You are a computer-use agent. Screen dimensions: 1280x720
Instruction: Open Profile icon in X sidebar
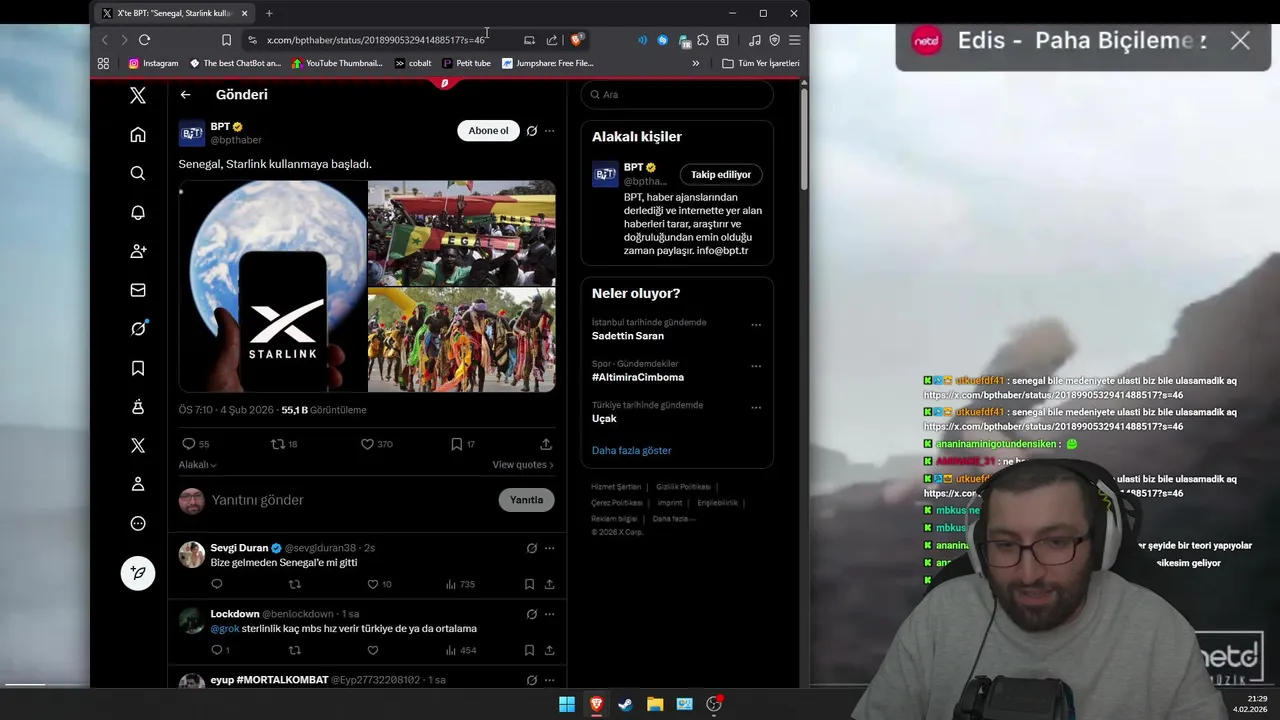(138, 484)
